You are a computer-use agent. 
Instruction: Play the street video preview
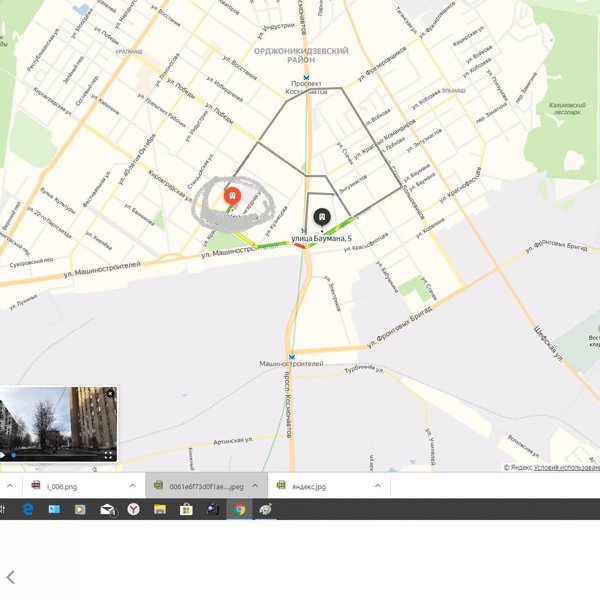point(4,455)
